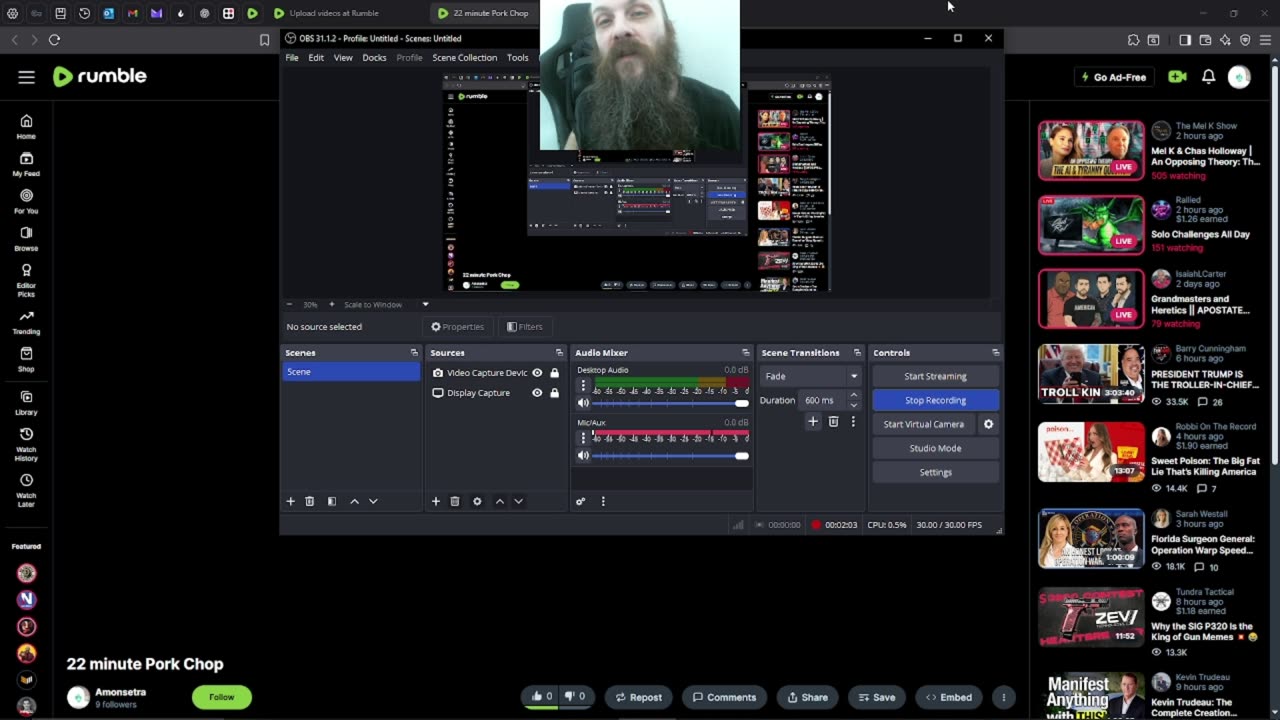
Task: Open OBS Edit menu
Action: [x=316, y=58]
